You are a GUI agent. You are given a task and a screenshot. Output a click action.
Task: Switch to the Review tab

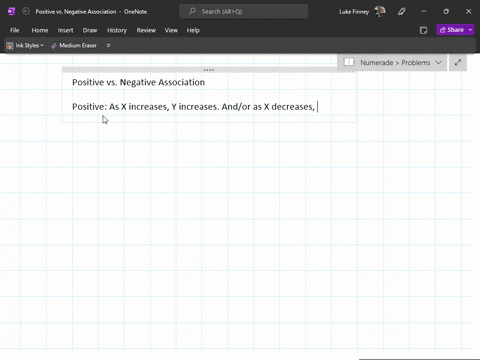(x=146, y=30)
